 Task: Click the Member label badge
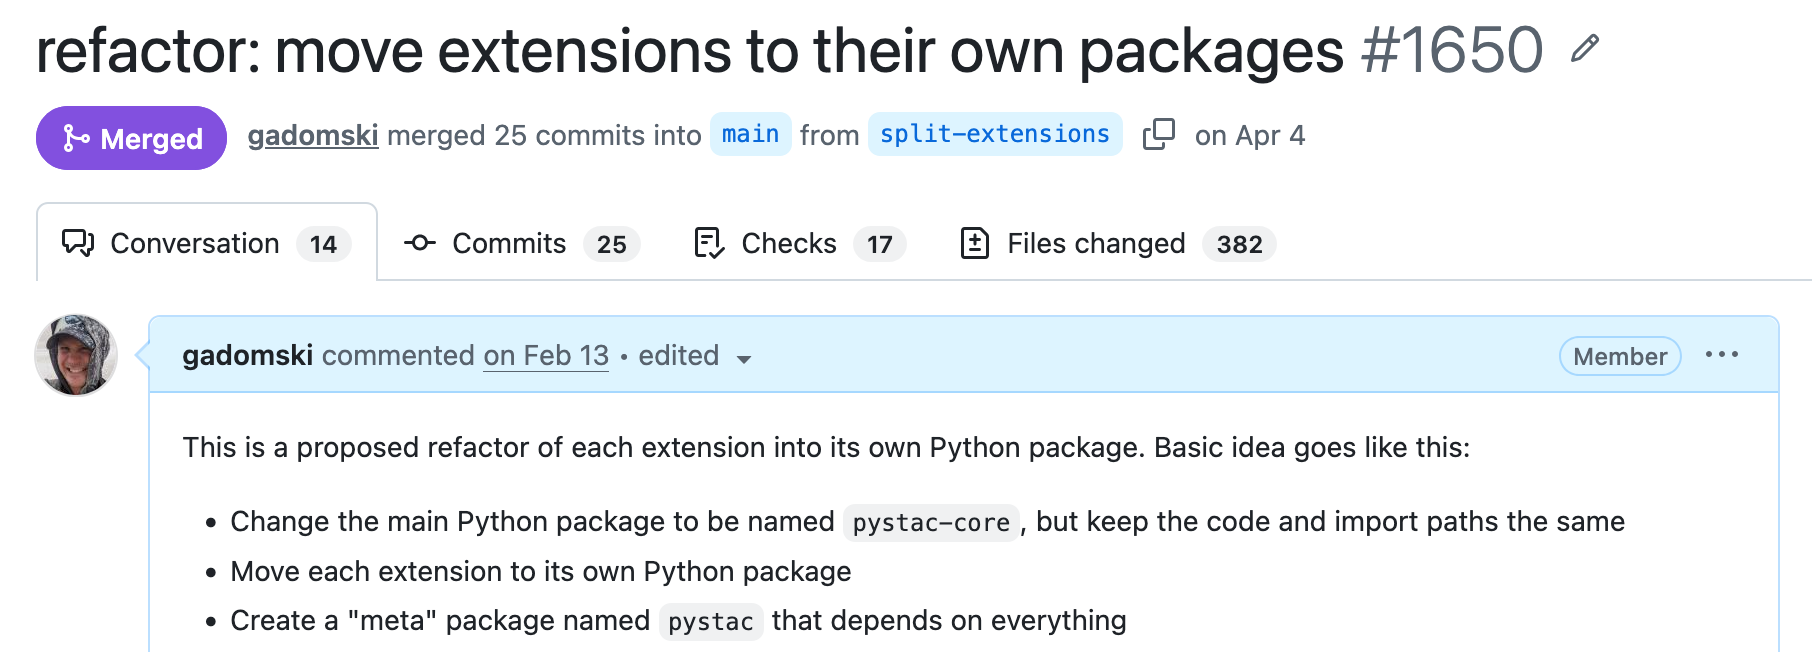1620,356
